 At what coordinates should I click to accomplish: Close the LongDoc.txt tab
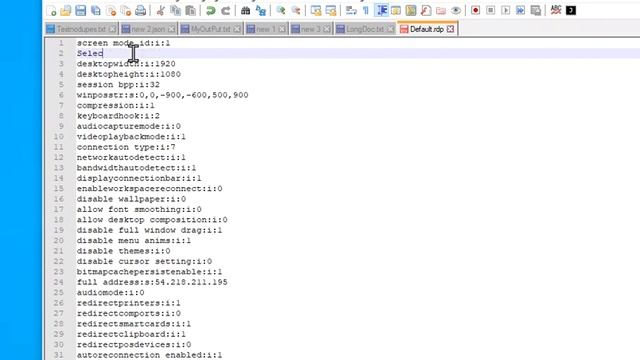coord(391,29)
